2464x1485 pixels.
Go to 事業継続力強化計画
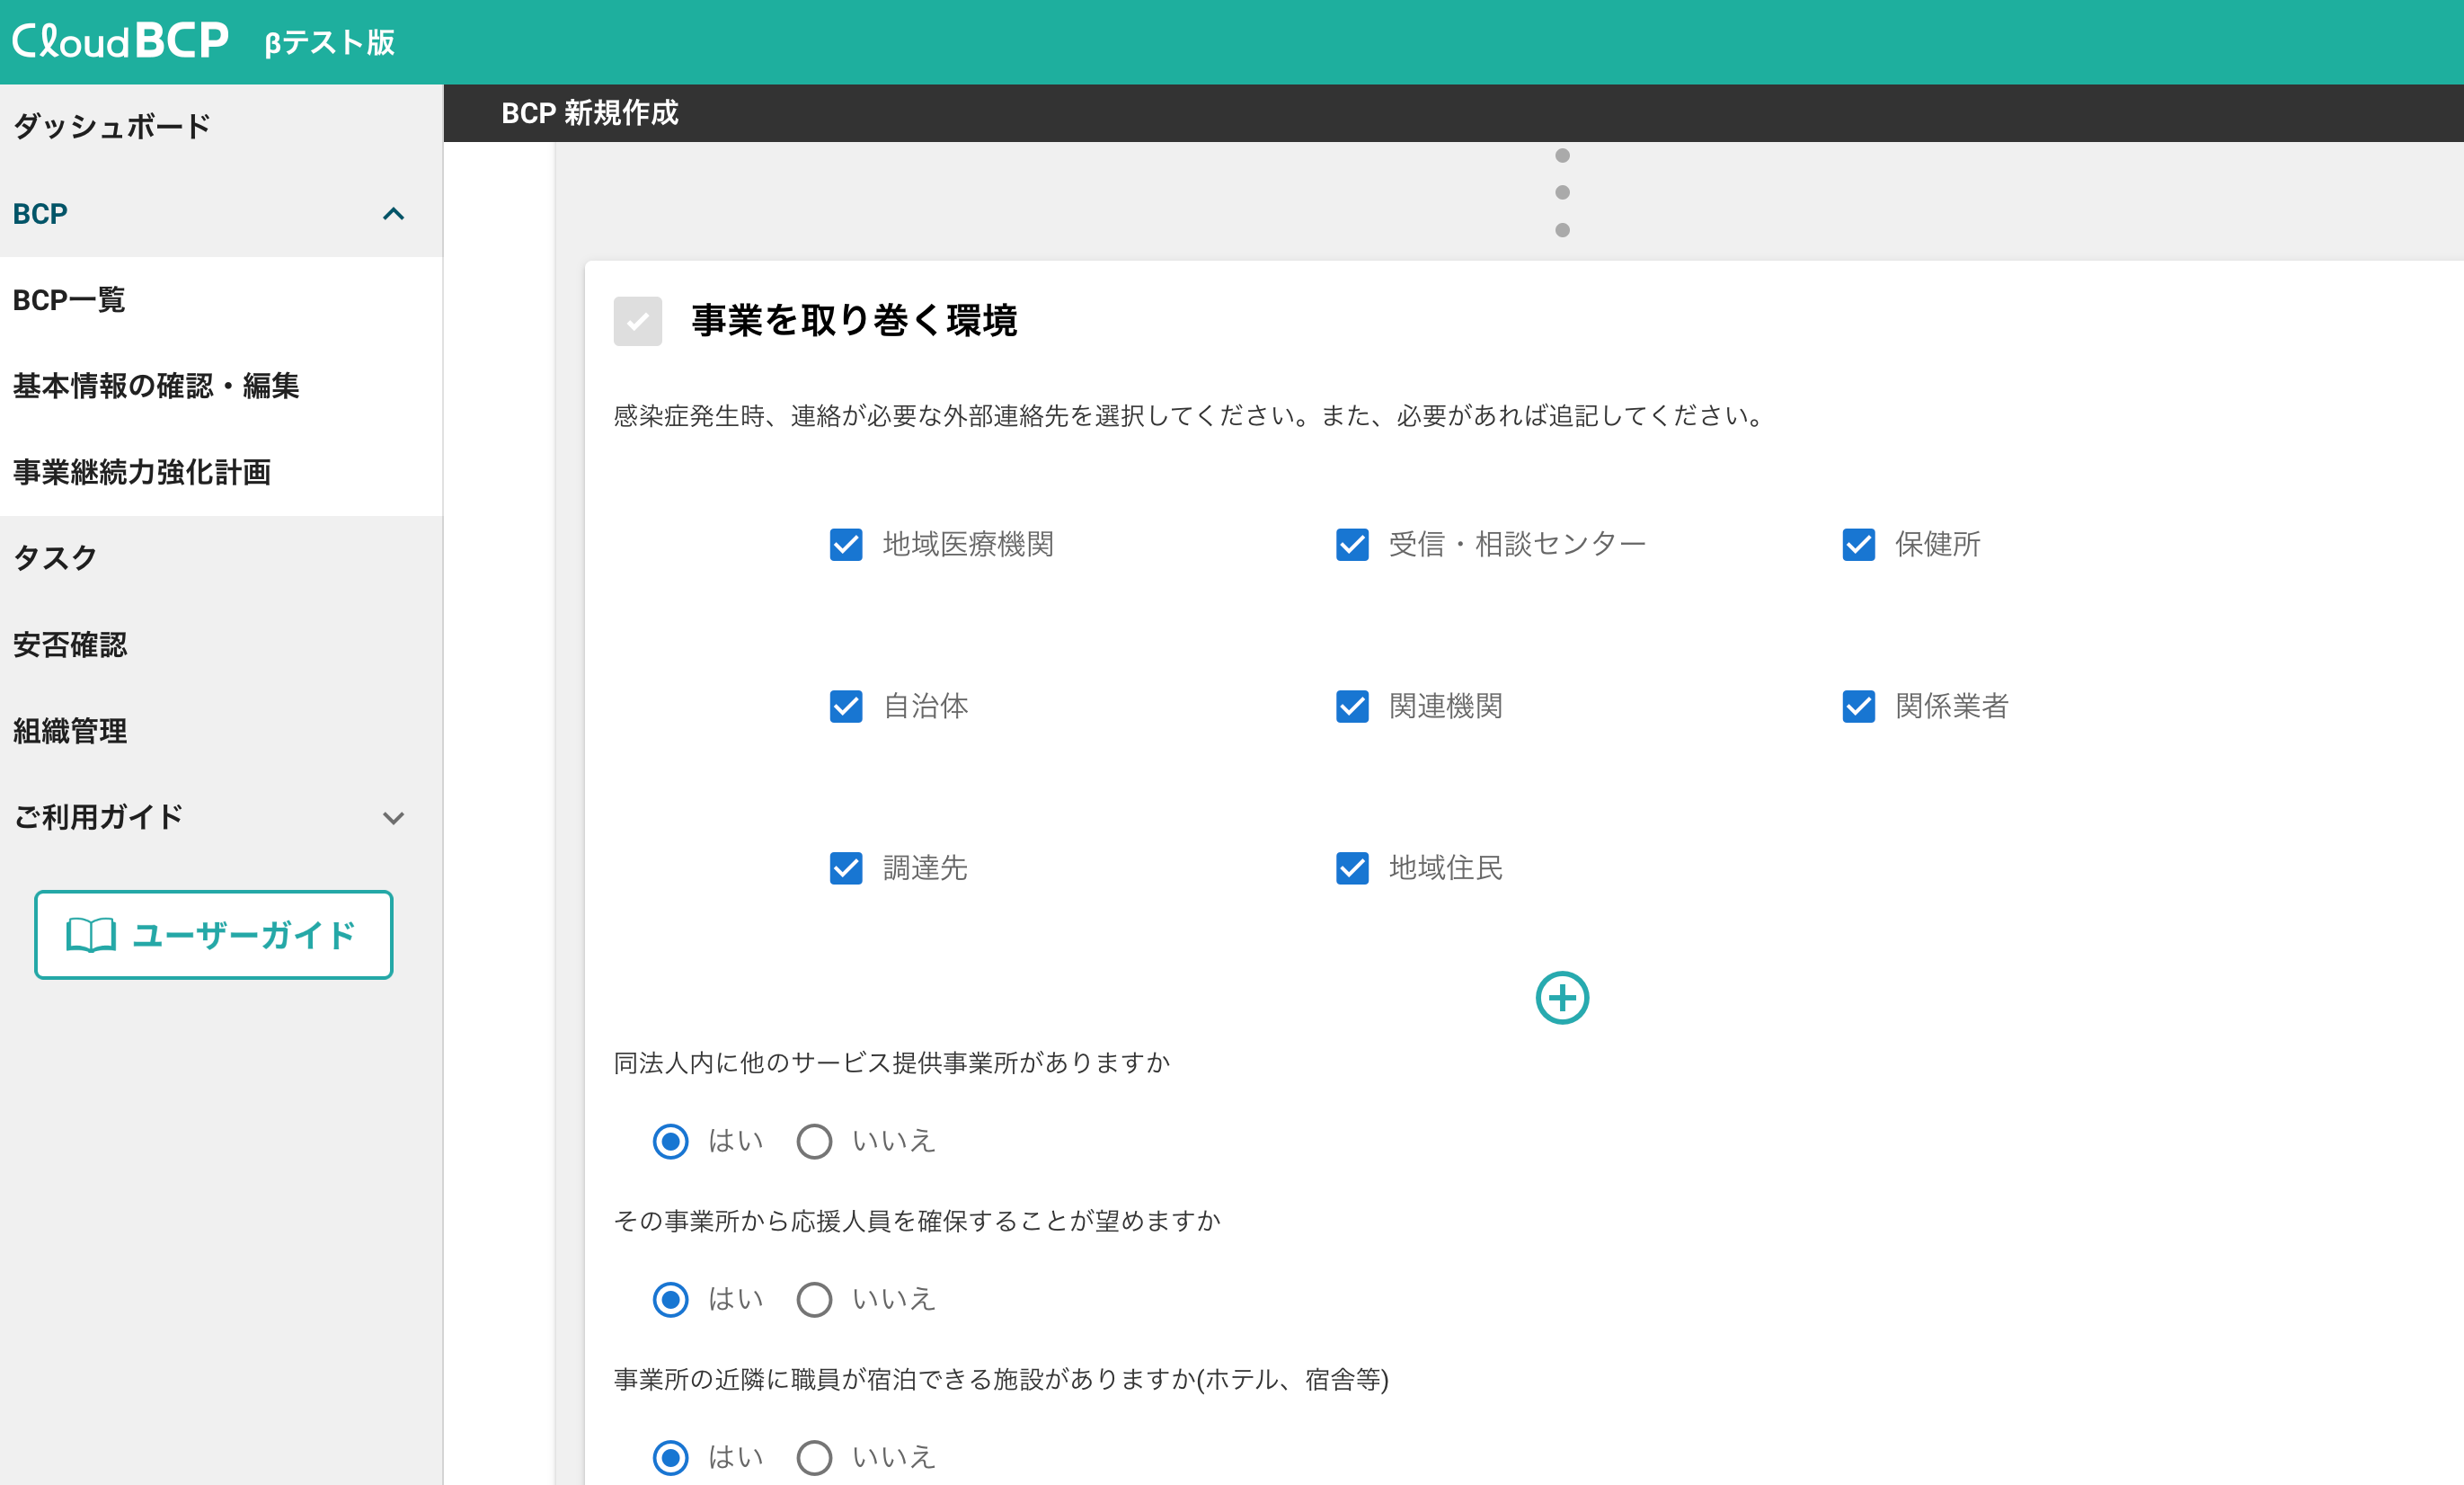coord(142,472)
